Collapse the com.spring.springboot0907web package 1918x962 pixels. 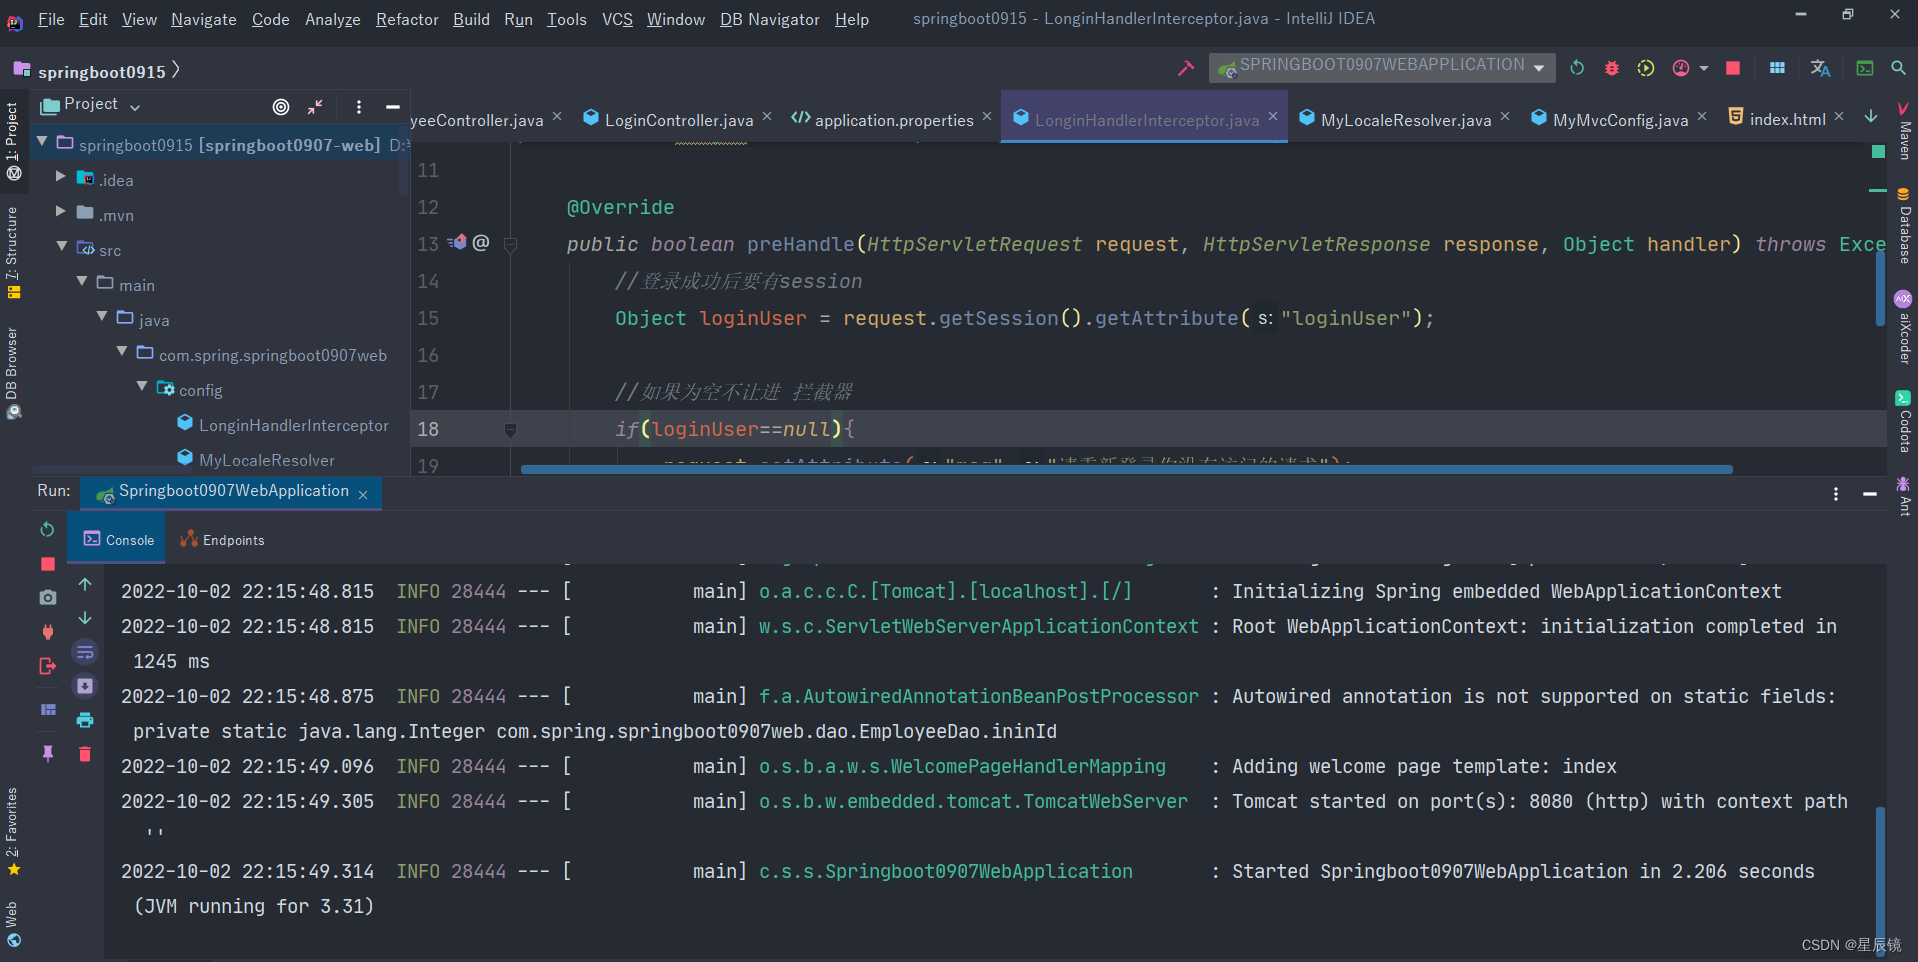point(122,352)
